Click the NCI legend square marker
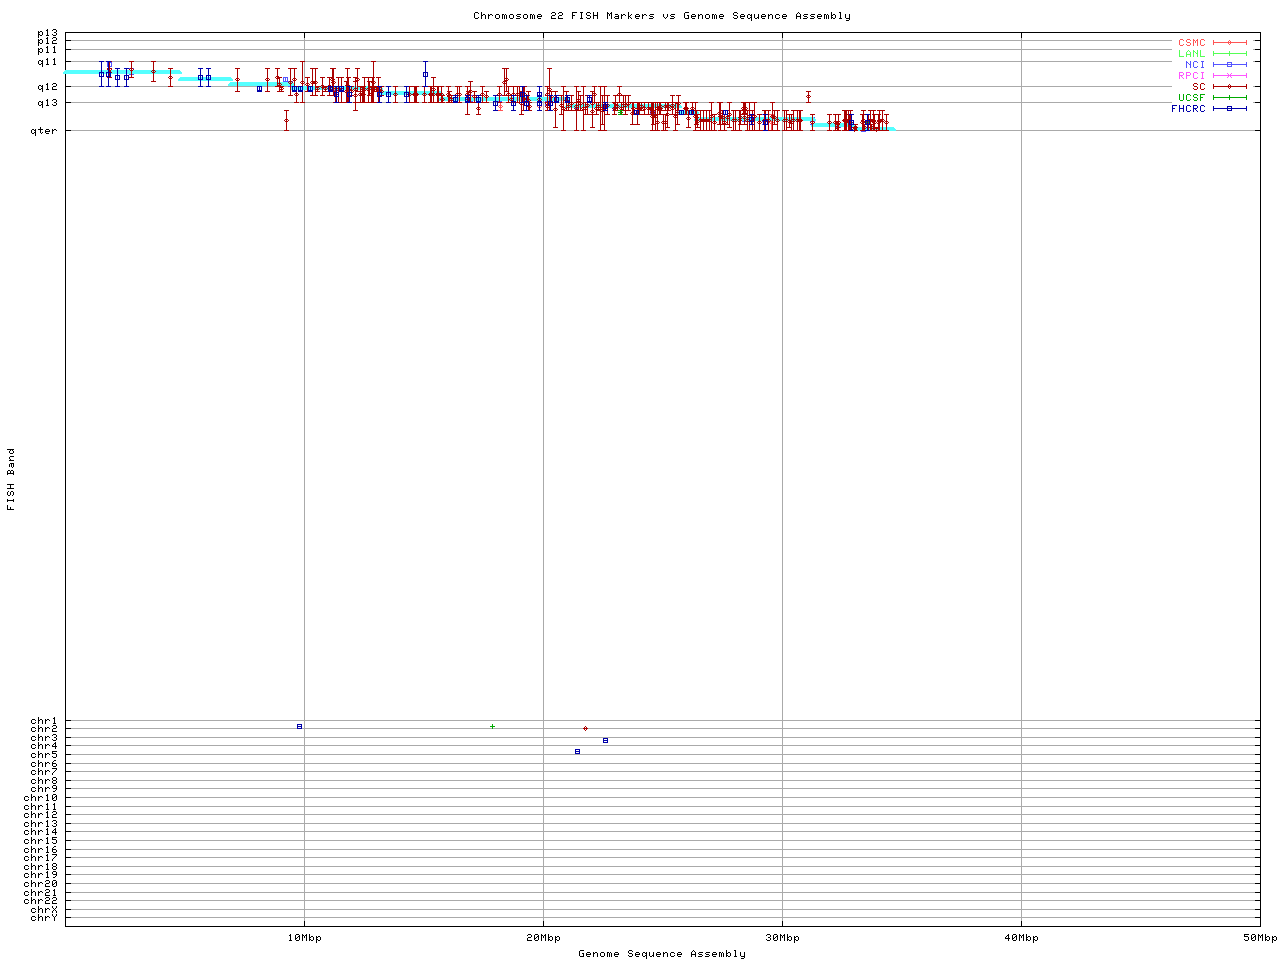This screenshot has height=960, width=1280. [x=1229, y=65]
